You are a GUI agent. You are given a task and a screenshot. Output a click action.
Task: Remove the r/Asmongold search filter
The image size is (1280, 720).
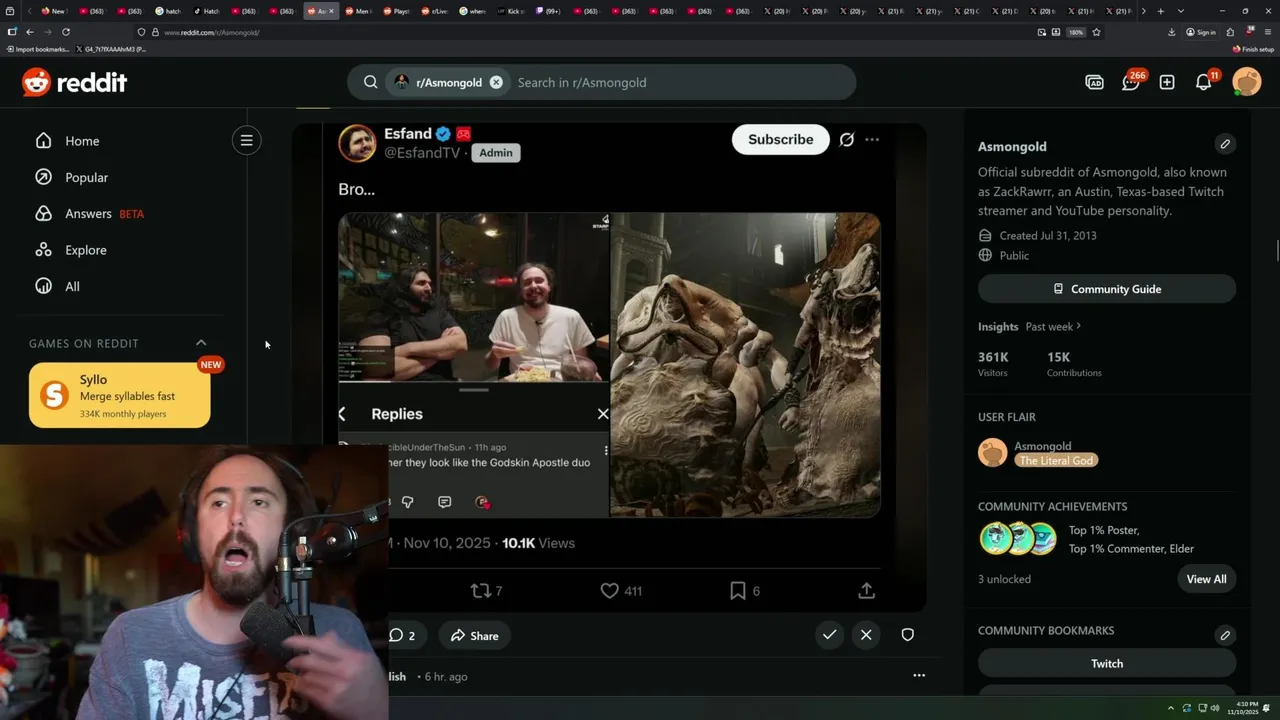coord(496,83)
